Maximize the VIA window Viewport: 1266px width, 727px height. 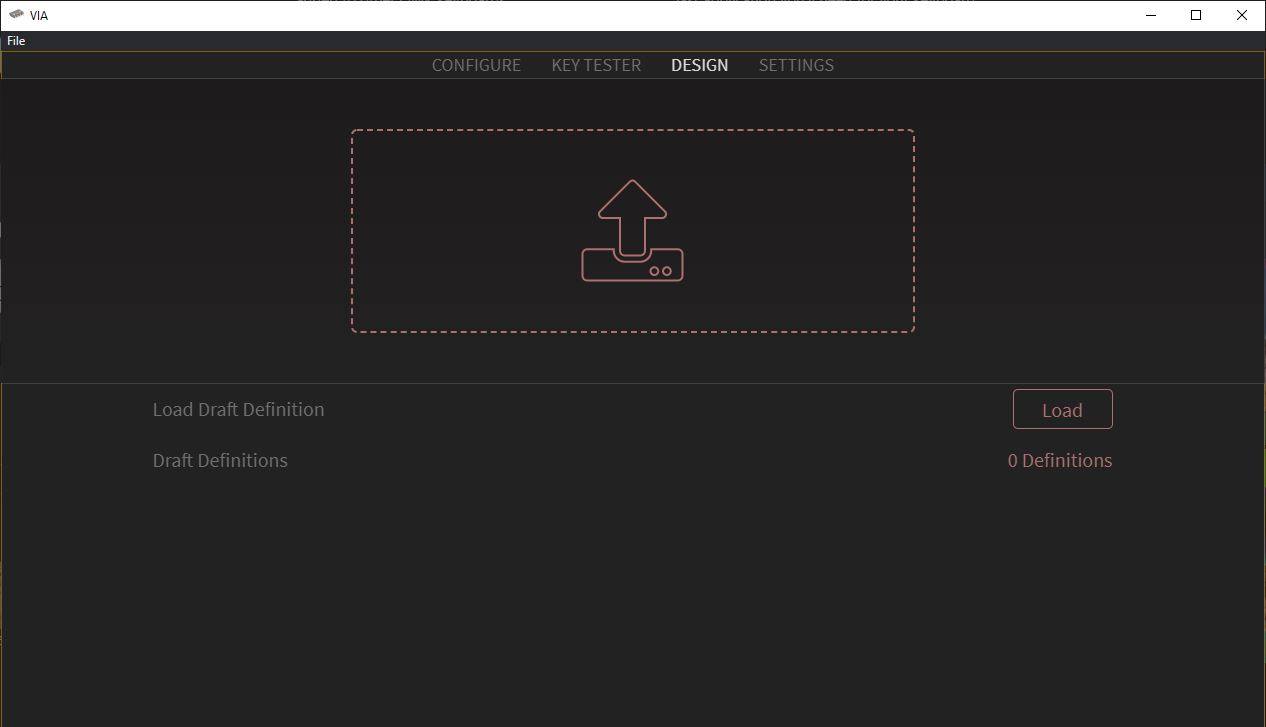pyautogui.click(x=1196, y=15)
